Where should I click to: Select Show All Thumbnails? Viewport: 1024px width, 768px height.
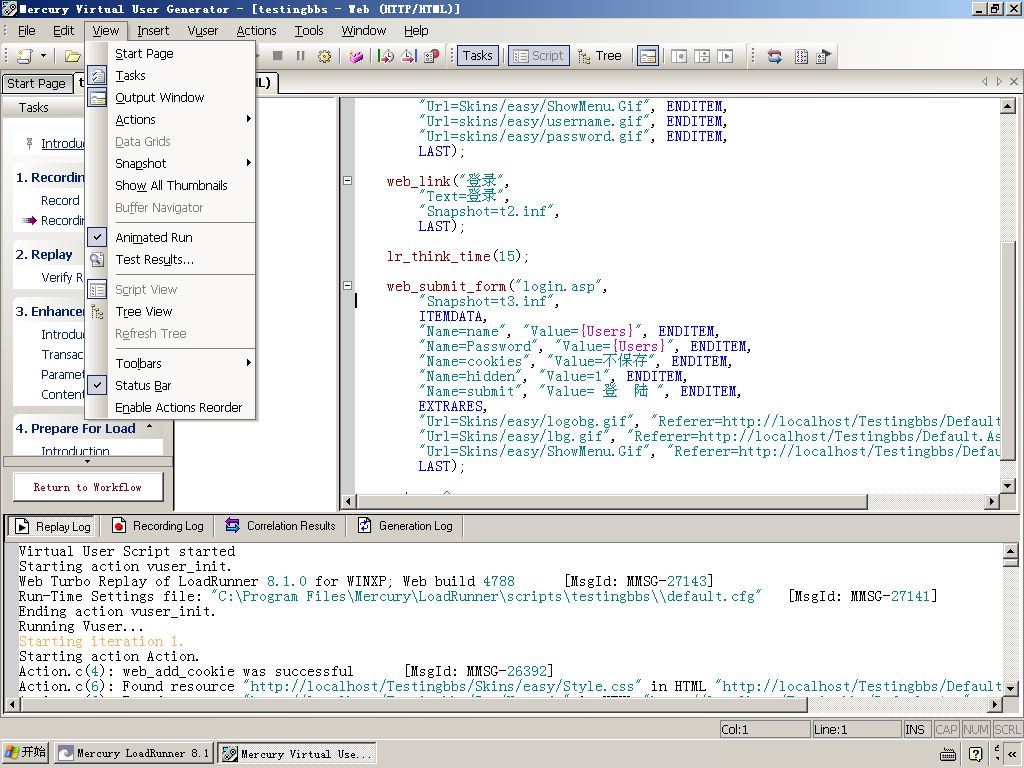[x=170, y=185]
